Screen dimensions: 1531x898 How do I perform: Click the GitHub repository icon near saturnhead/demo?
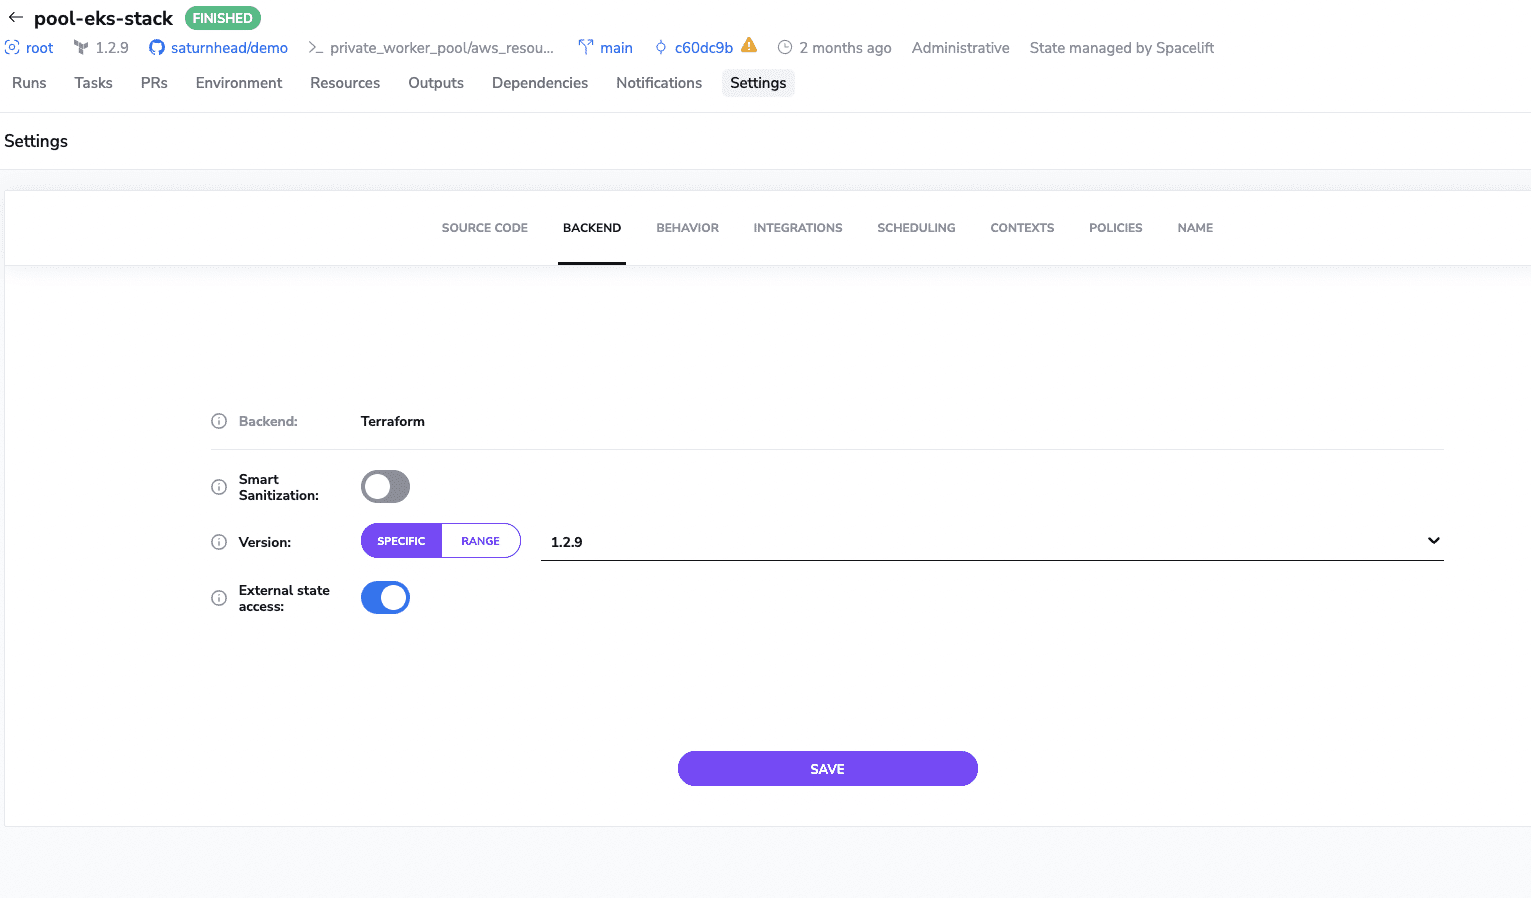coord(156,47)
